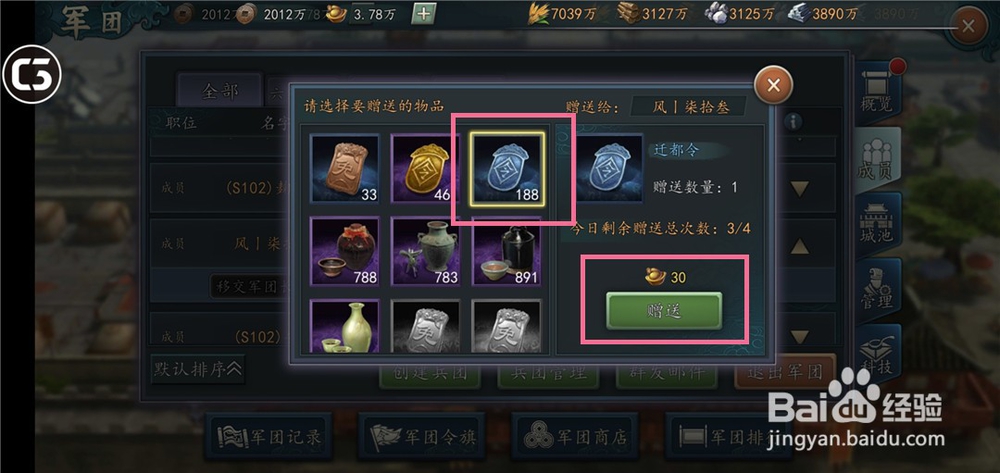The height and width of the screenshot is (473, 1000).
Task: Click the green 赠送 gift button
Action: [x=664, y=310]
